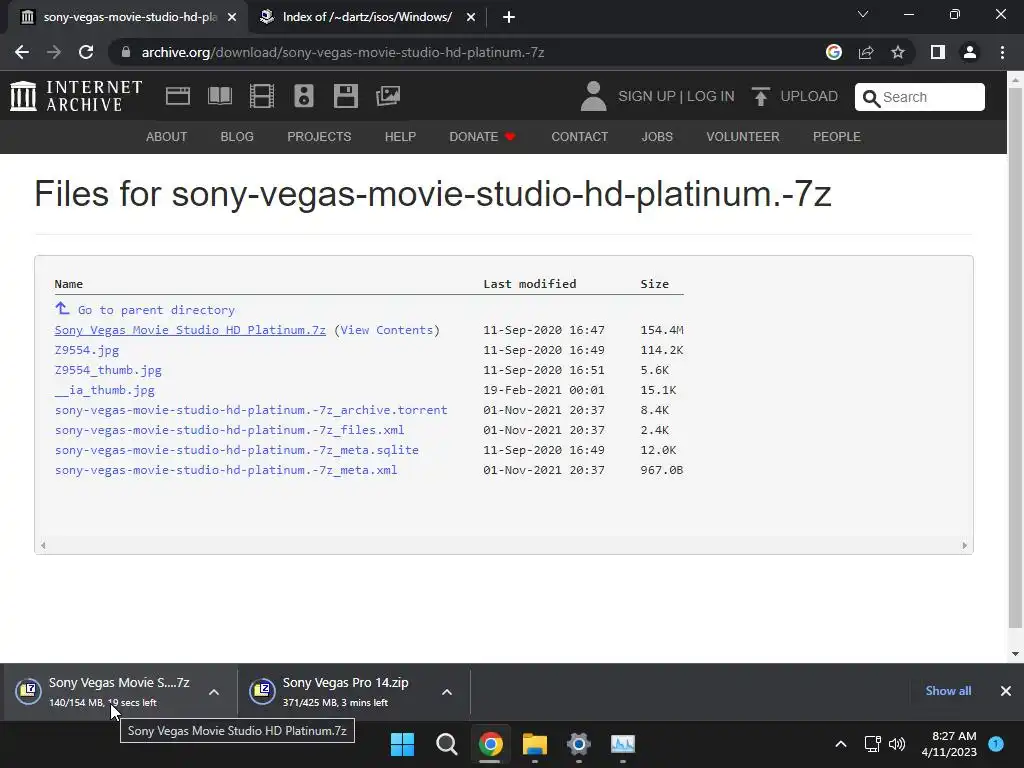Click the upload arrow icon

click(760, 97)
